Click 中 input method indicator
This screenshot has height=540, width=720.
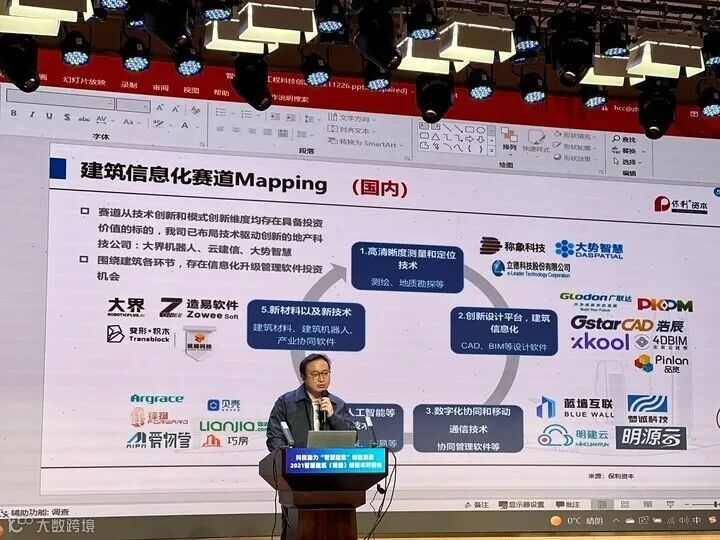pos(697,520)
